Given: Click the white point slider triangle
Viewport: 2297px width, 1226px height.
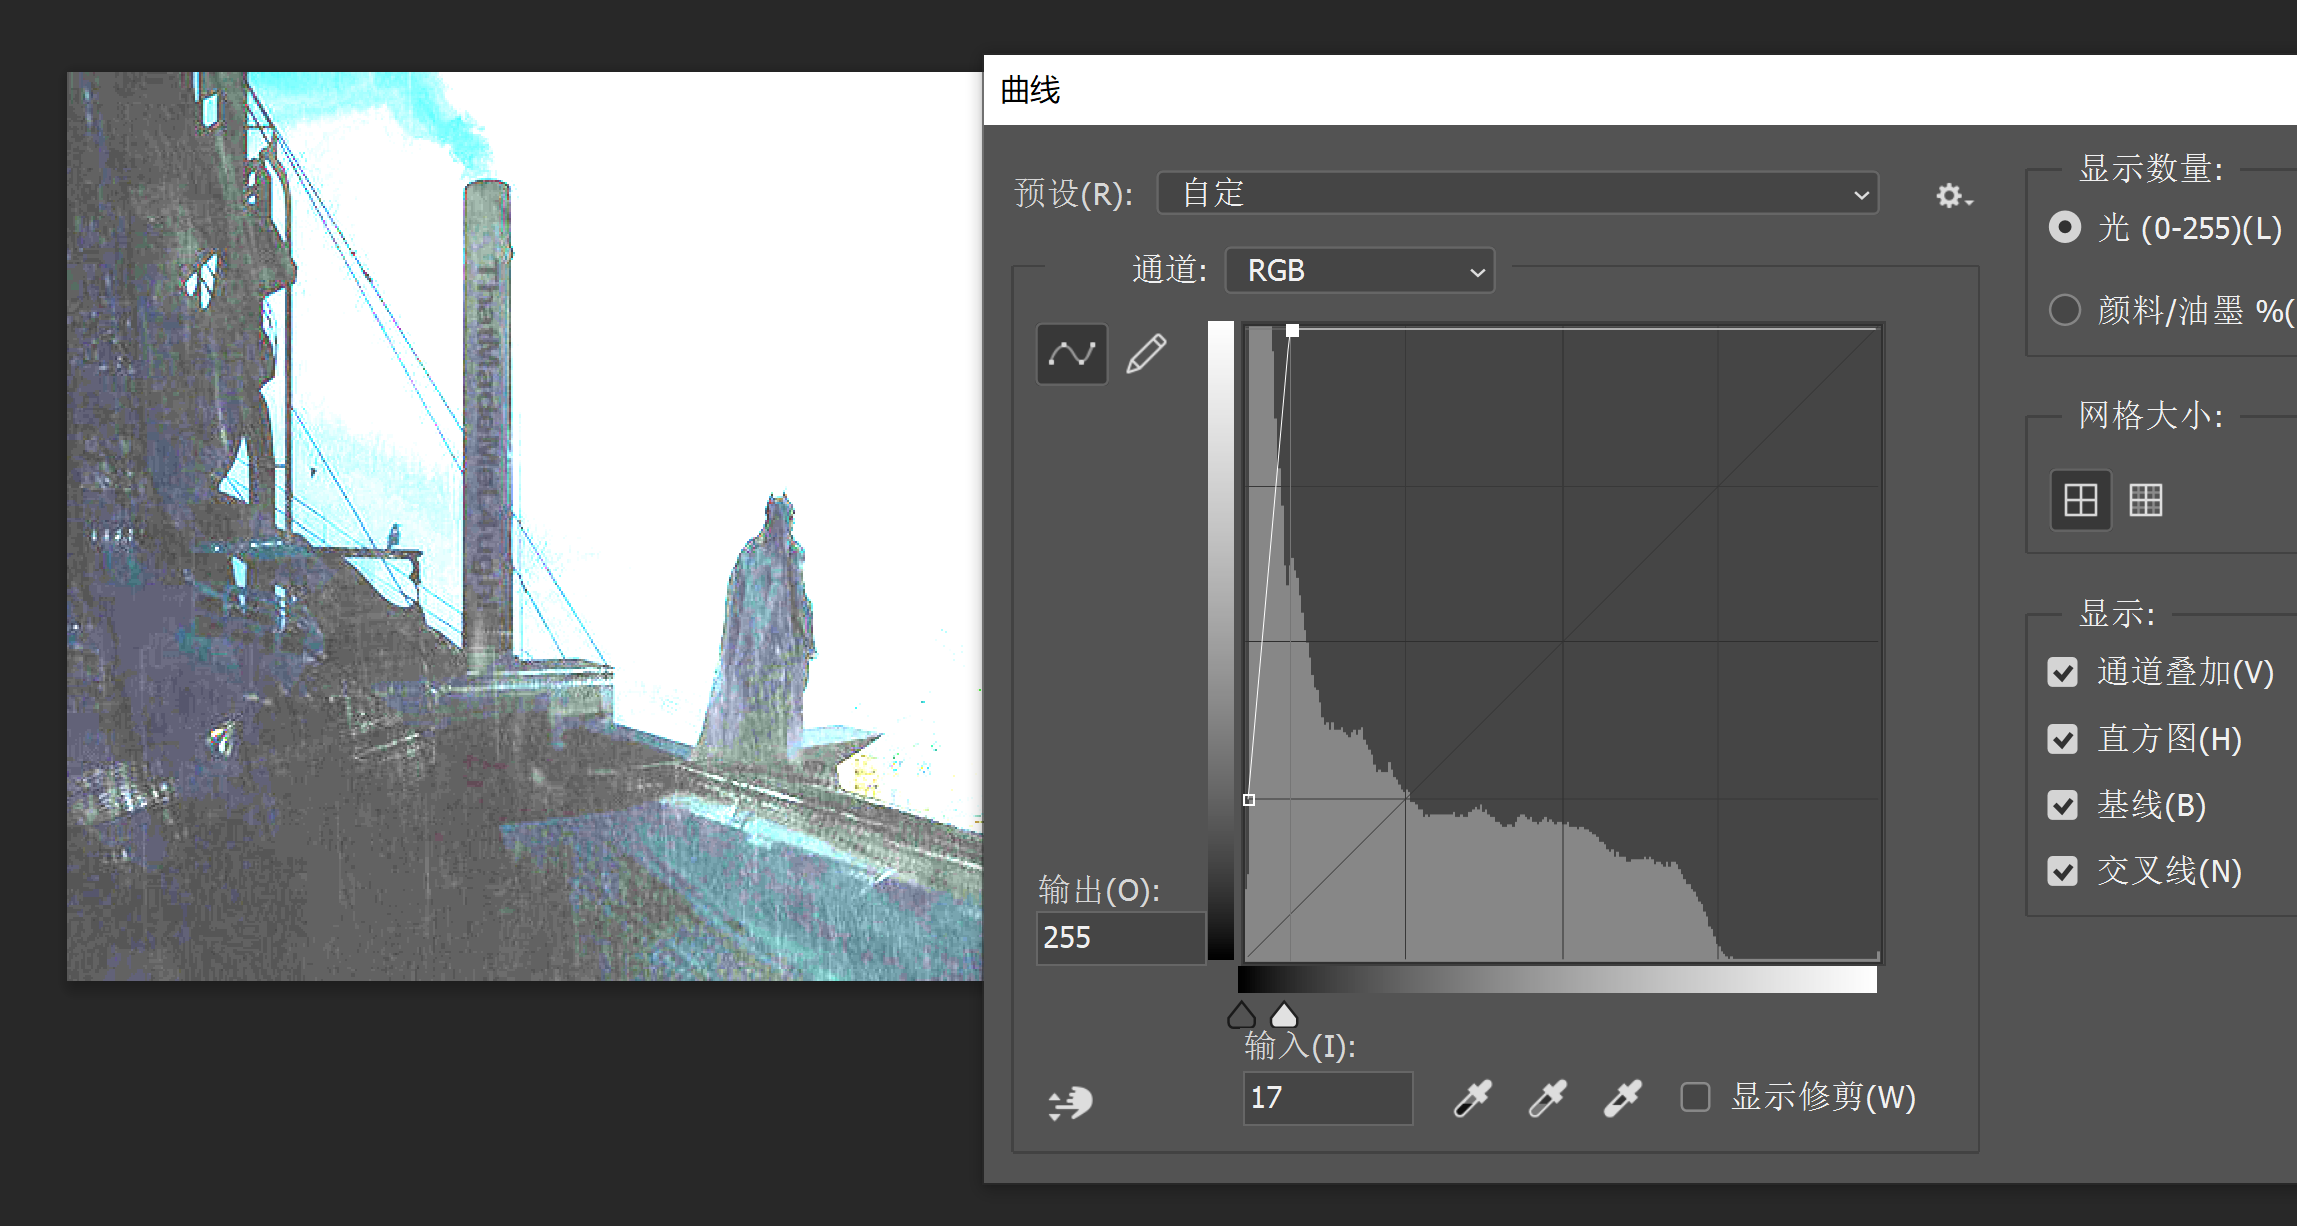Looking at the screenshot, I should click(1284, 1015).
